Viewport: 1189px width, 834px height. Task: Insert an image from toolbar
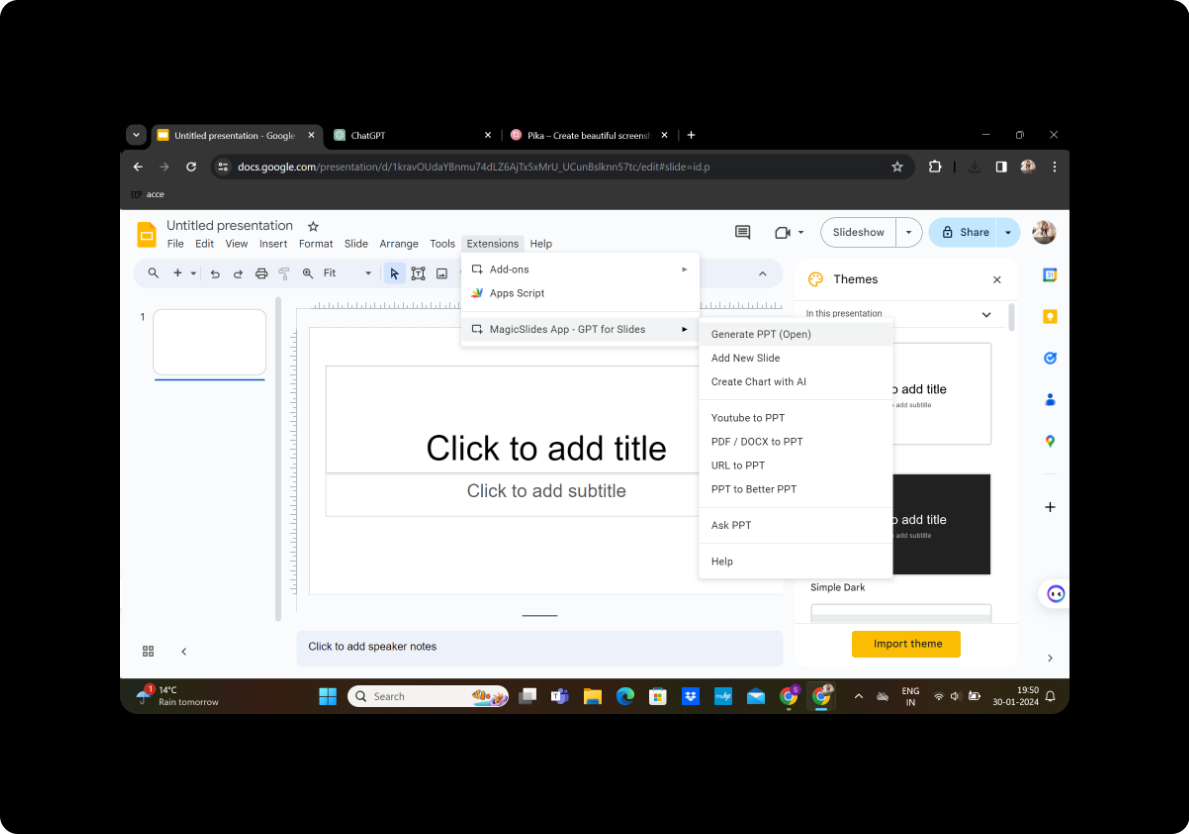[441, 274]
